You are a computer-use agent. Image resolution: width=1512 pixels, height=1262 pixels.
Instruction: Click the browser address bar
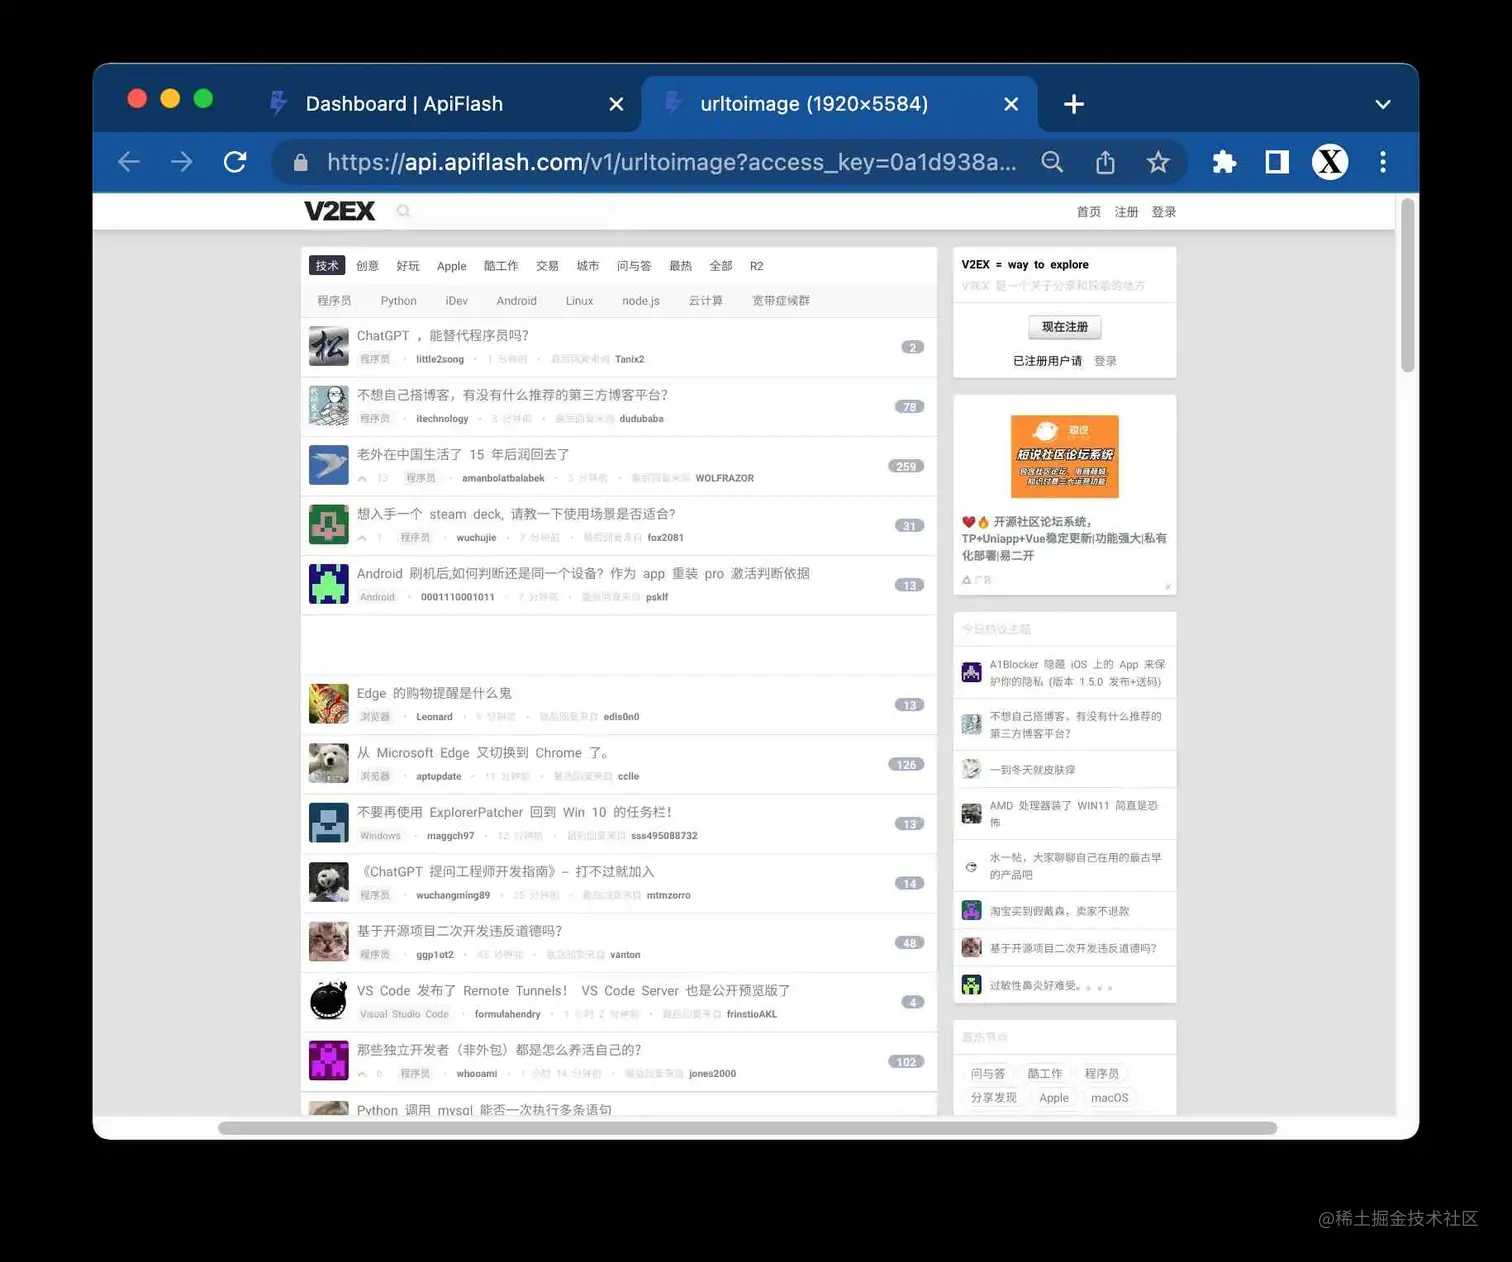click(660, 161)
